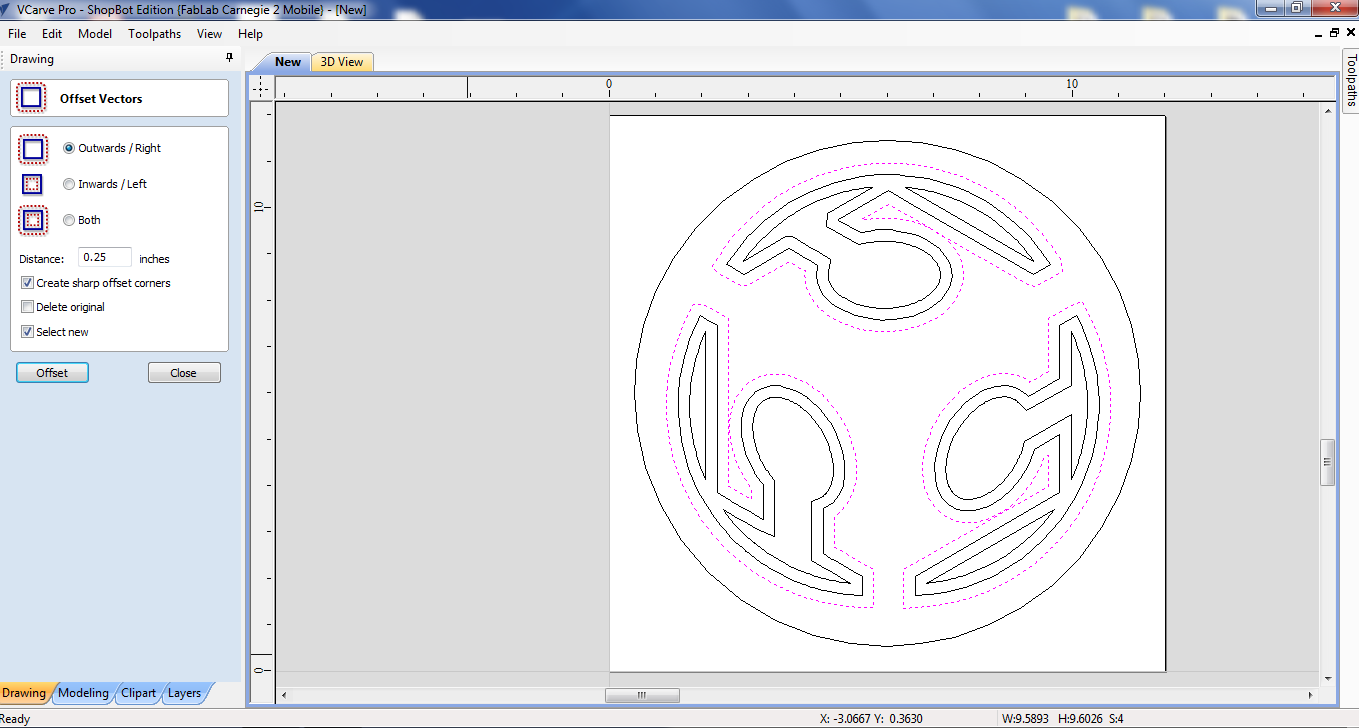The image size is (1359, 728).
Task: Click the Offset Vectors header icon
Action: 32,98
